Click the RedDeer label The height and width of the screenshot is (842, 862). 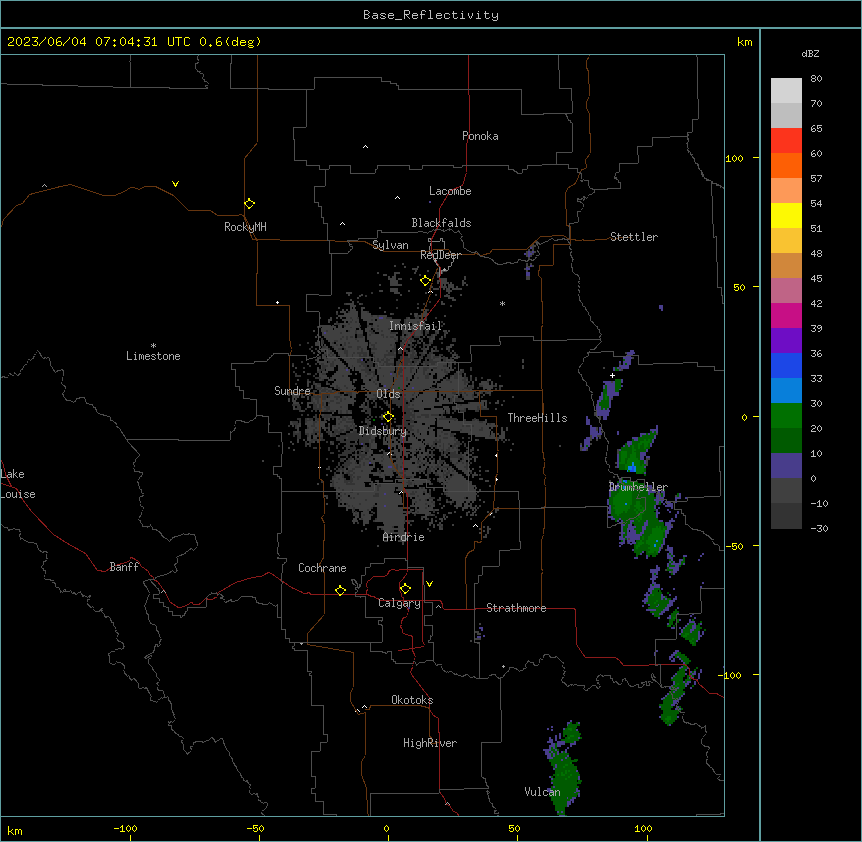(440, 255)
